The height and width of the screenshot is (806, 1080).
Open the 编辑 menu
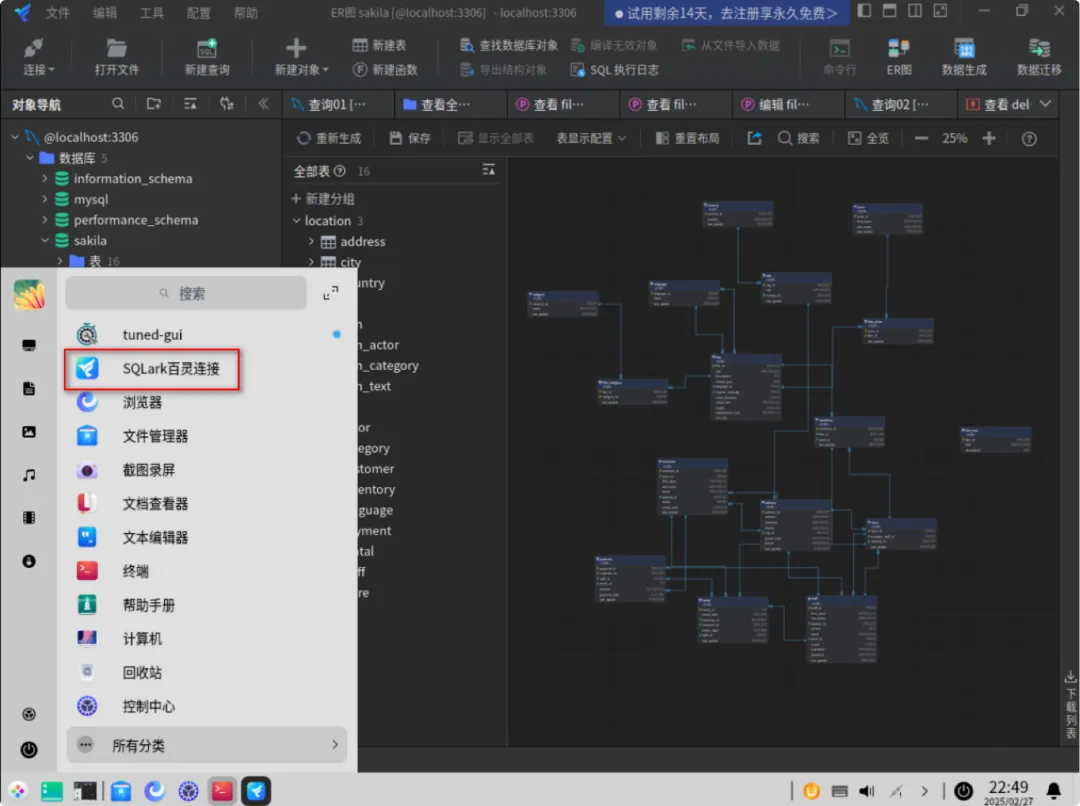pos(105,12)
